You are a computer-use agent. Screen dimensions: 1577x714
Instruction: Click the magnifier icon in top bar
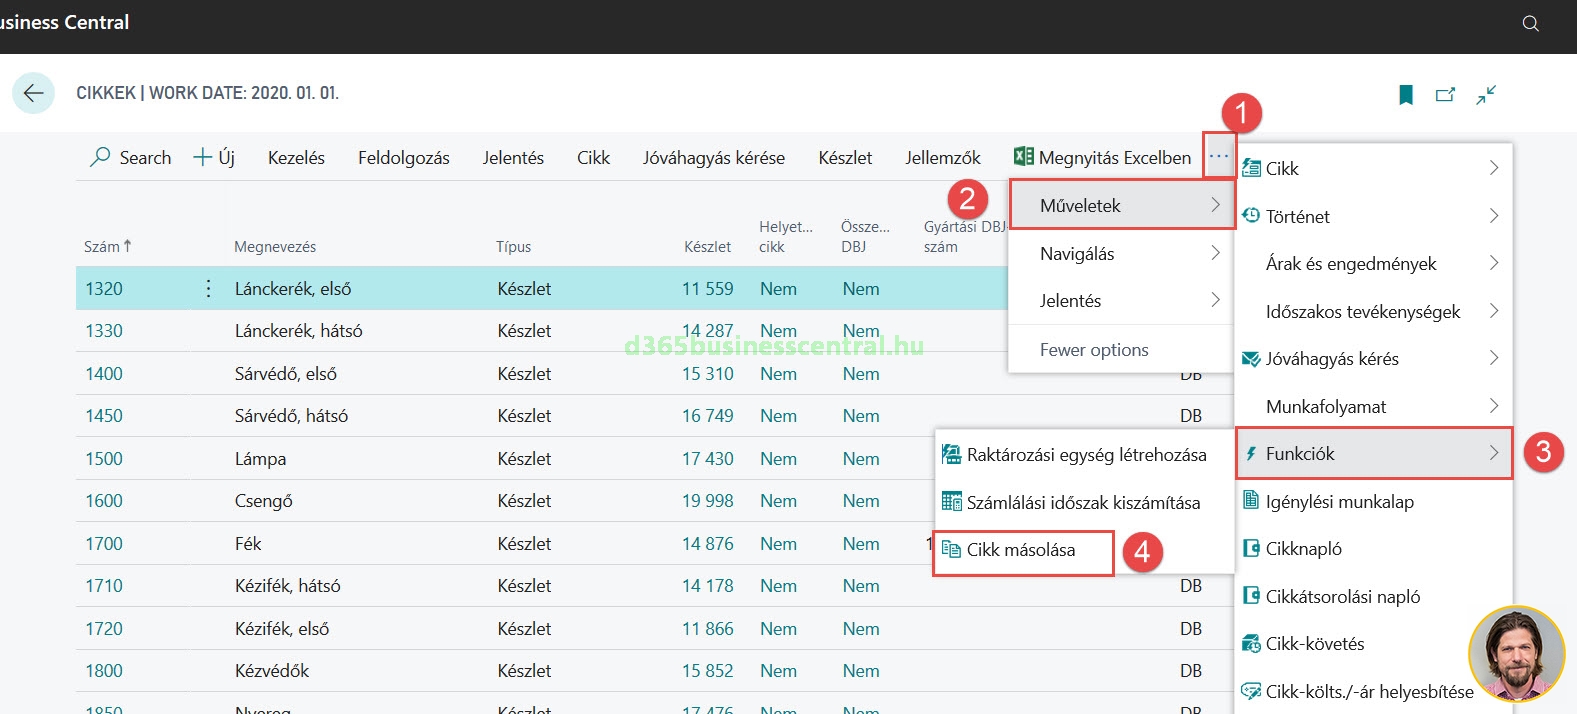(x=1530, y=23)
